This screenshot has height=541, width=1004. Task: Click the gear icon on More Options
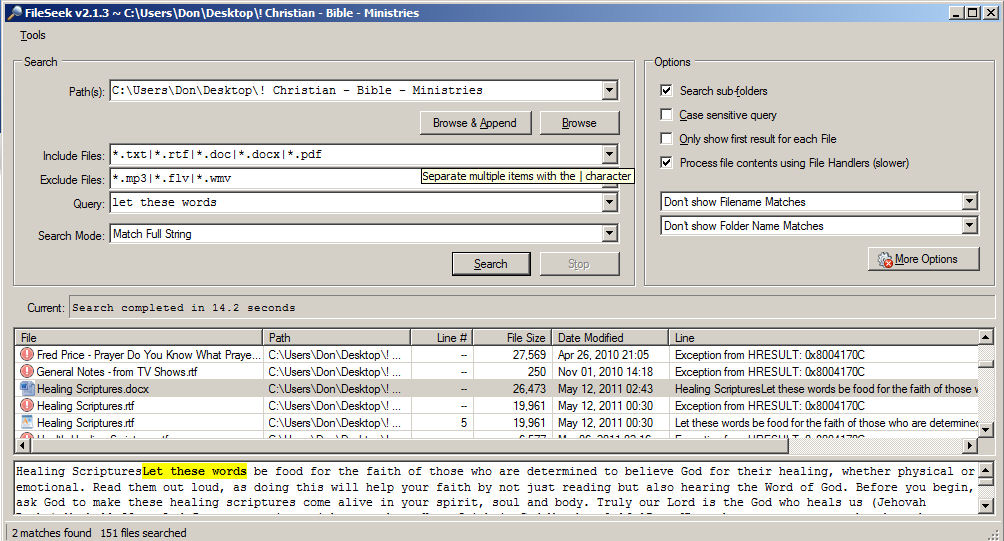click(884, 259)
